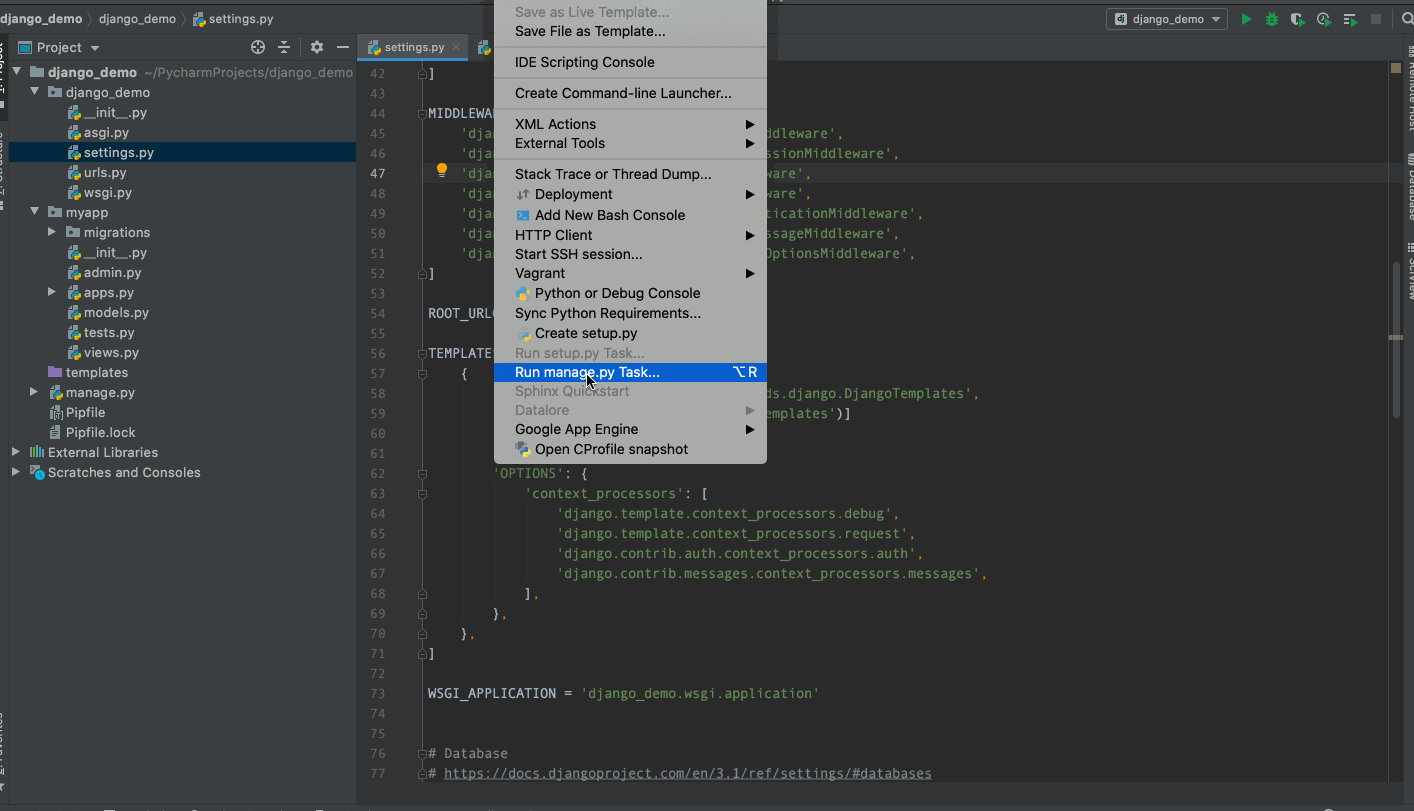Open the Google App Engine submenu

(x=630, y=429)
